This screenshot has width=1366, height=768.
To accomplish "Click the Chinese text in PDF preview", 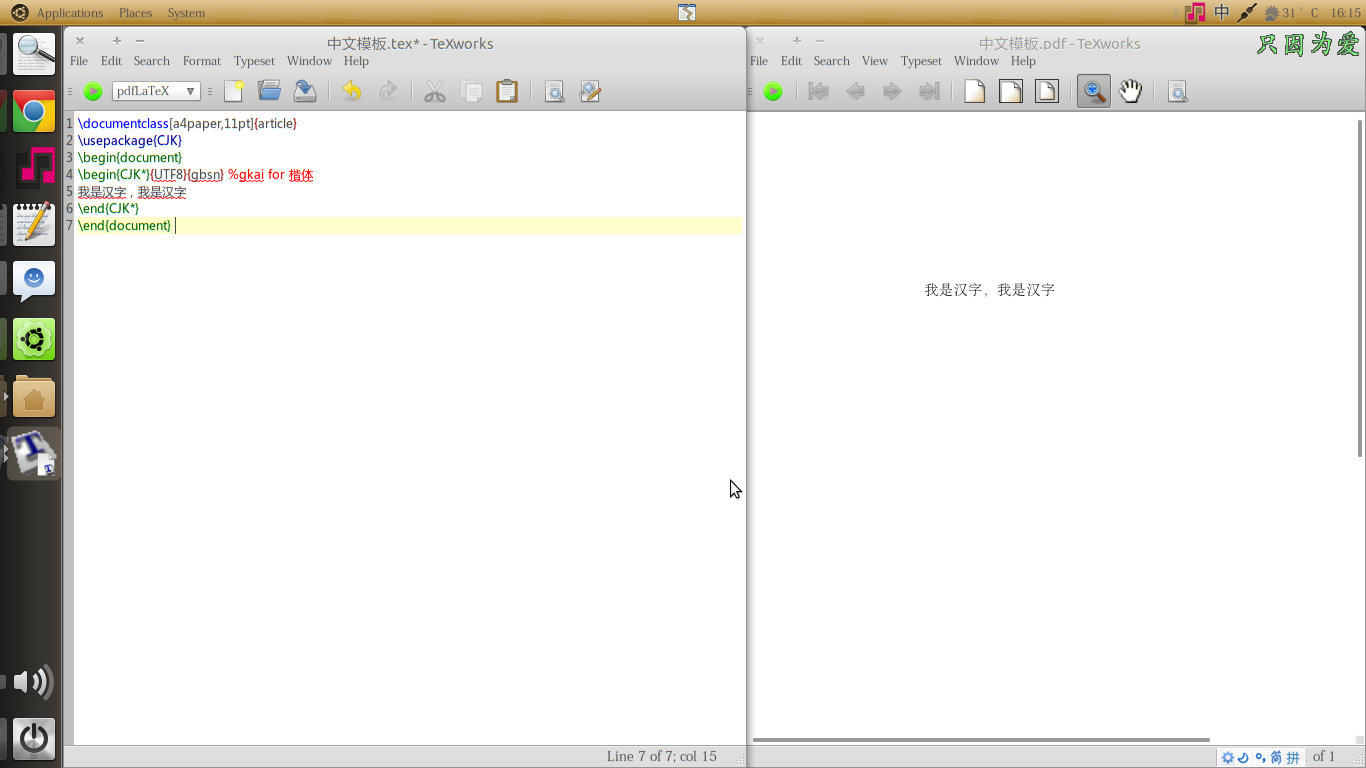I will click(x=990, y=290).
